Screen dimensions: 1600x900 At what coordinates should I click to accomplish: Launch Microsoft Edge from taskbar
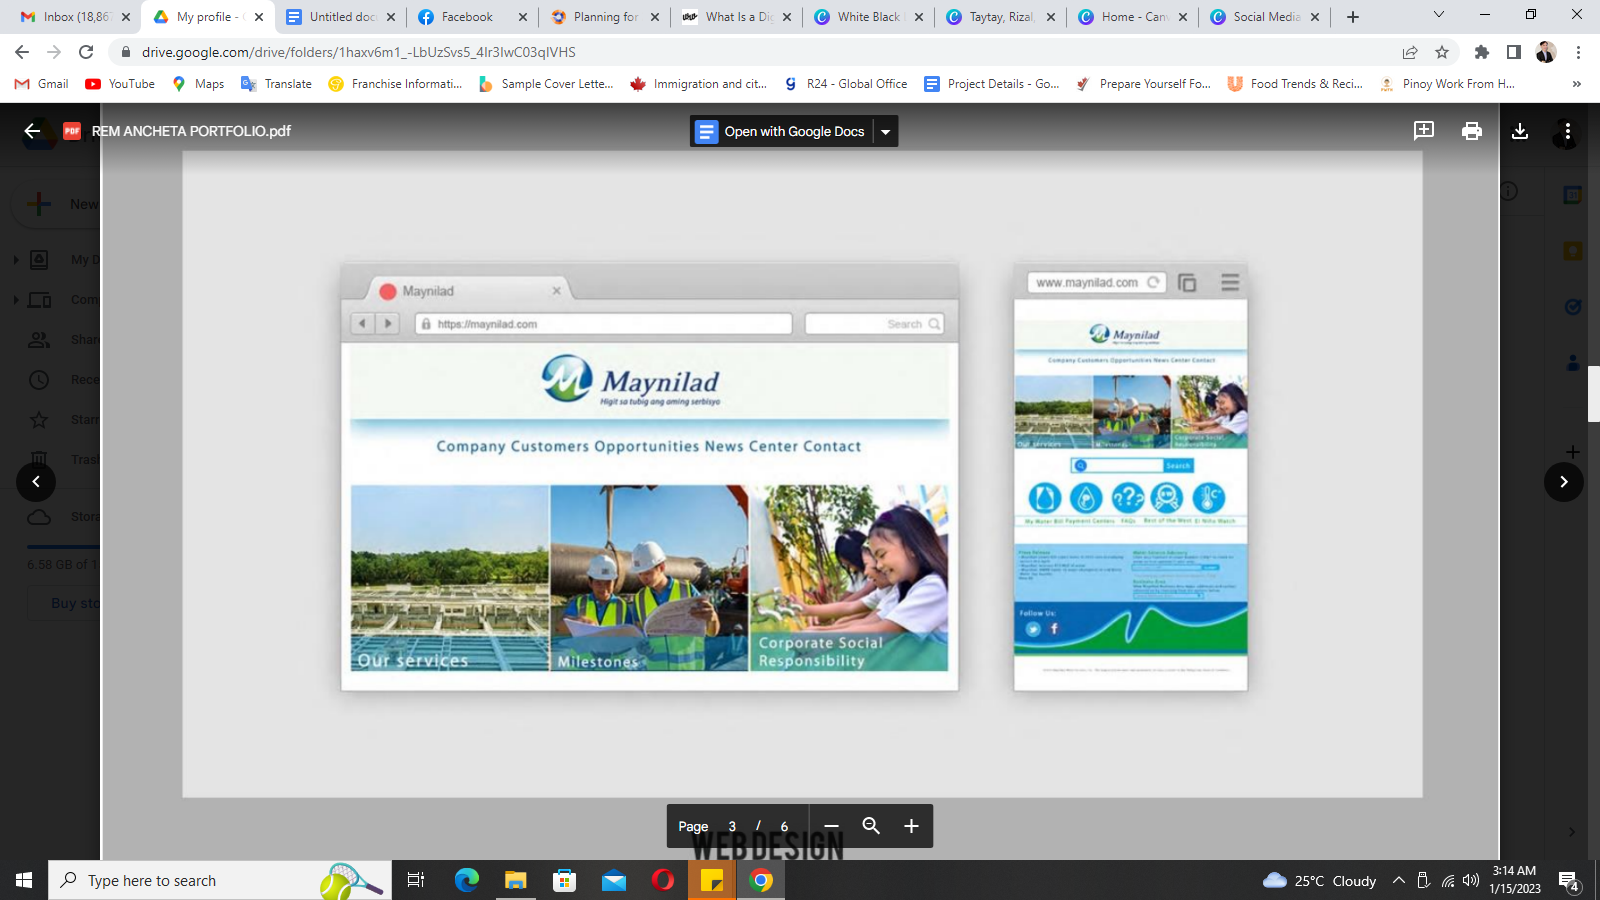click(466, 880)
